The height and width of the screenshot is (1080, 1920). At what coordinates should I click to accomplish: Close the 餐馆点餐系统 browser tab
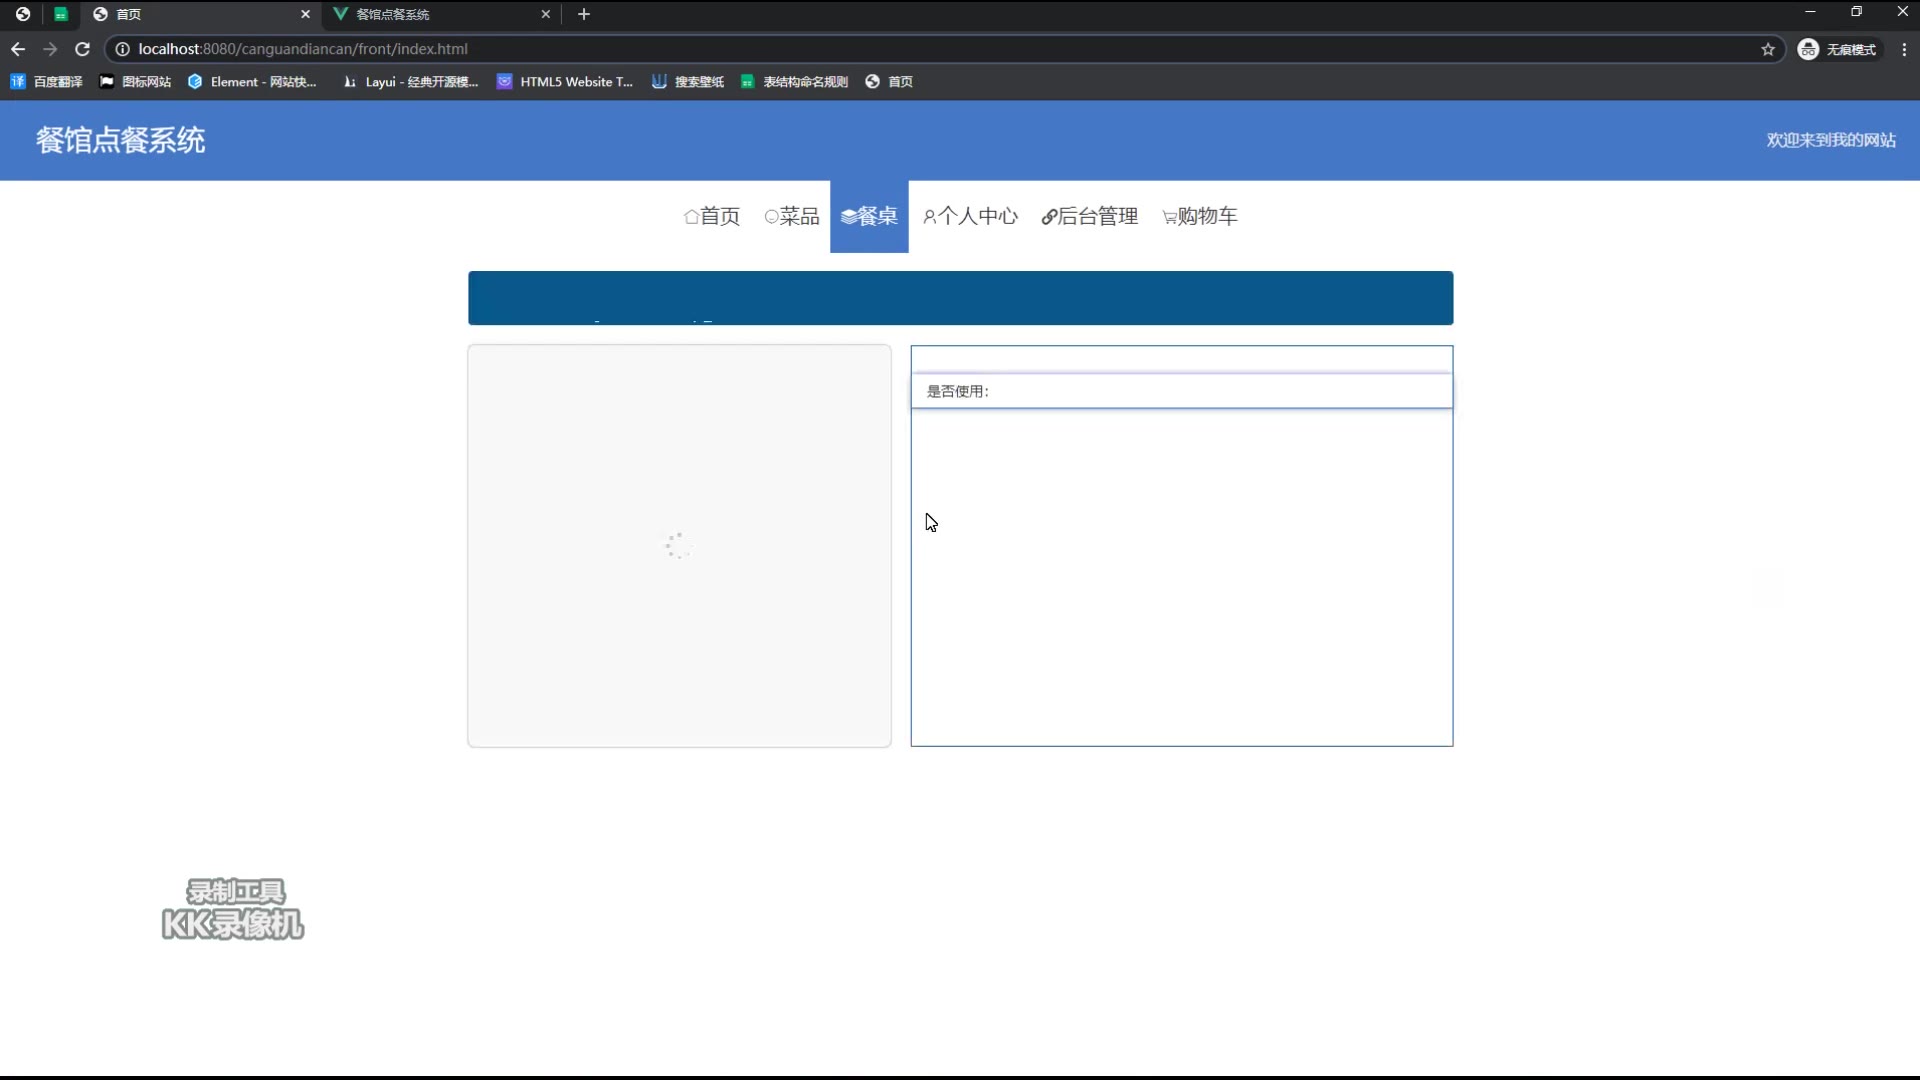coord(545,14)
